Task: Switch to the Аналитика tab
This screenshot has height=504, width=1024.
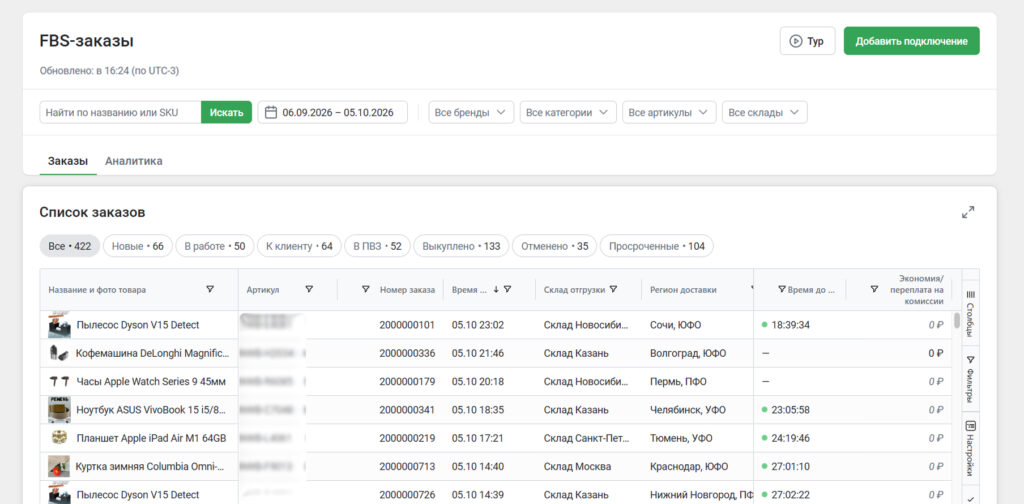Action: point(134,161)
